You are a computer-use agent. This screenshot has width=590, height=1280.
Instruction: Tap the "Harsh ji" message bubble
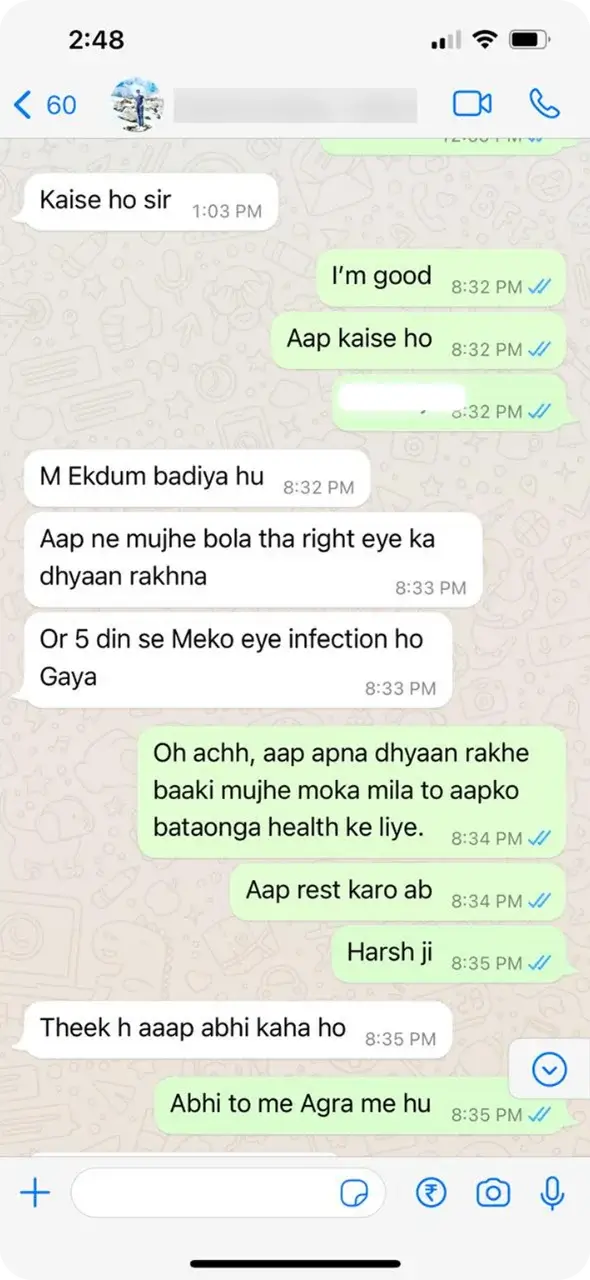click(449, 955)
